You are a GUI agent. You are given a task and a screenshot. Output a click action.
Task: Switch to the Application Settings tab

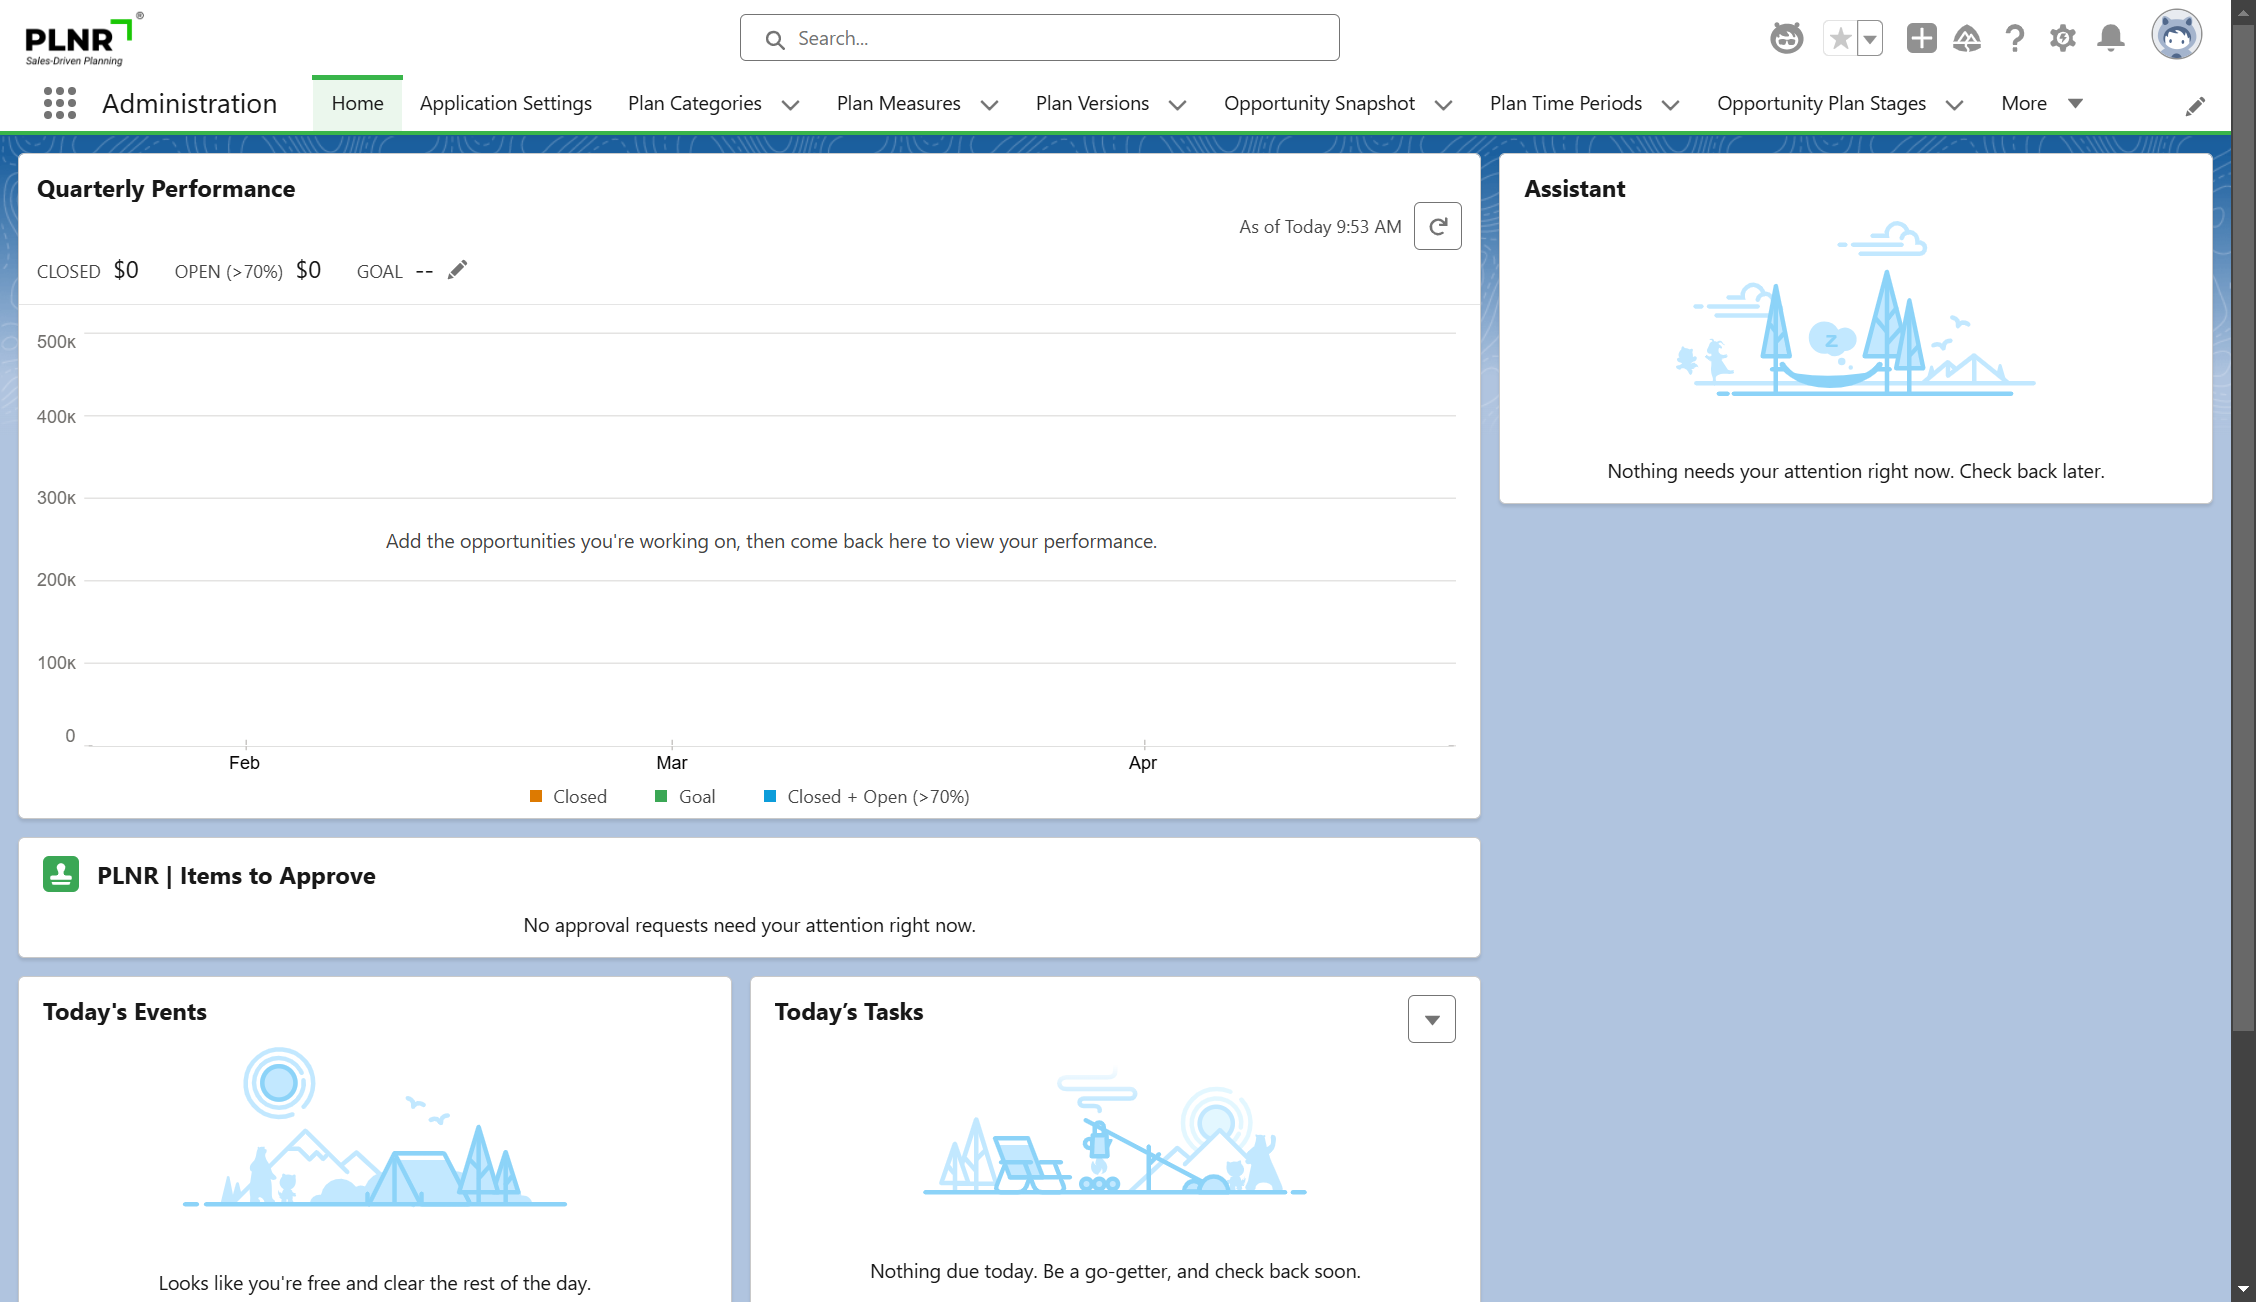pyautogui.click(x=505, y=103)
